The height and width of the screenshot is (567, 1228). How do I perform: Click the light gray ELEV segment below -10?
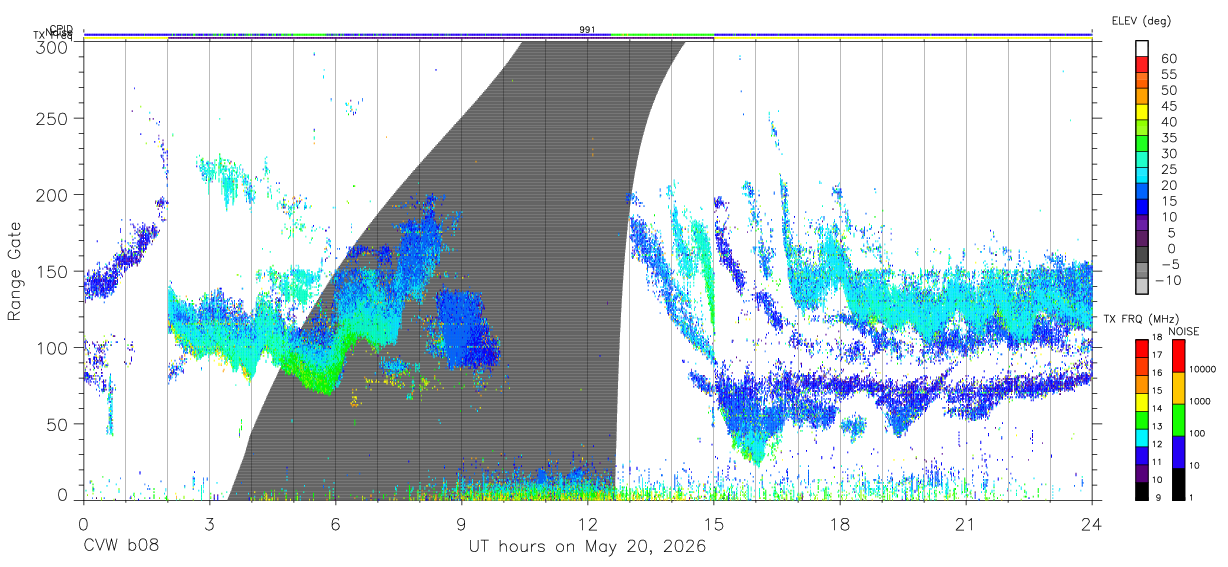coord(1142,287)
